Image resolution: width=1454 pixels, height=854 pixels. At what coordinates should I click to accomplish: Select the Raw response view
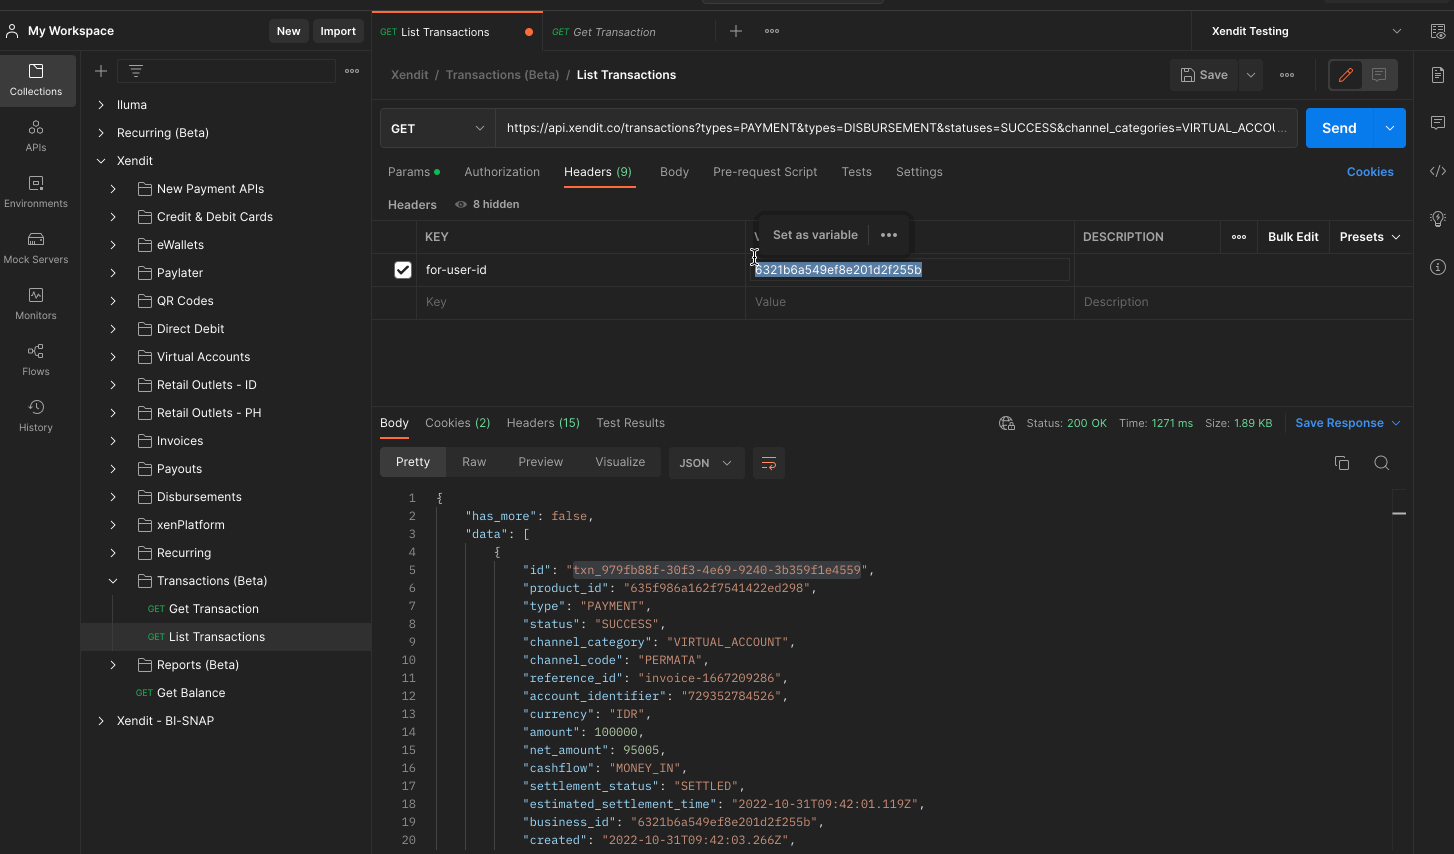[x=474, y=462]
